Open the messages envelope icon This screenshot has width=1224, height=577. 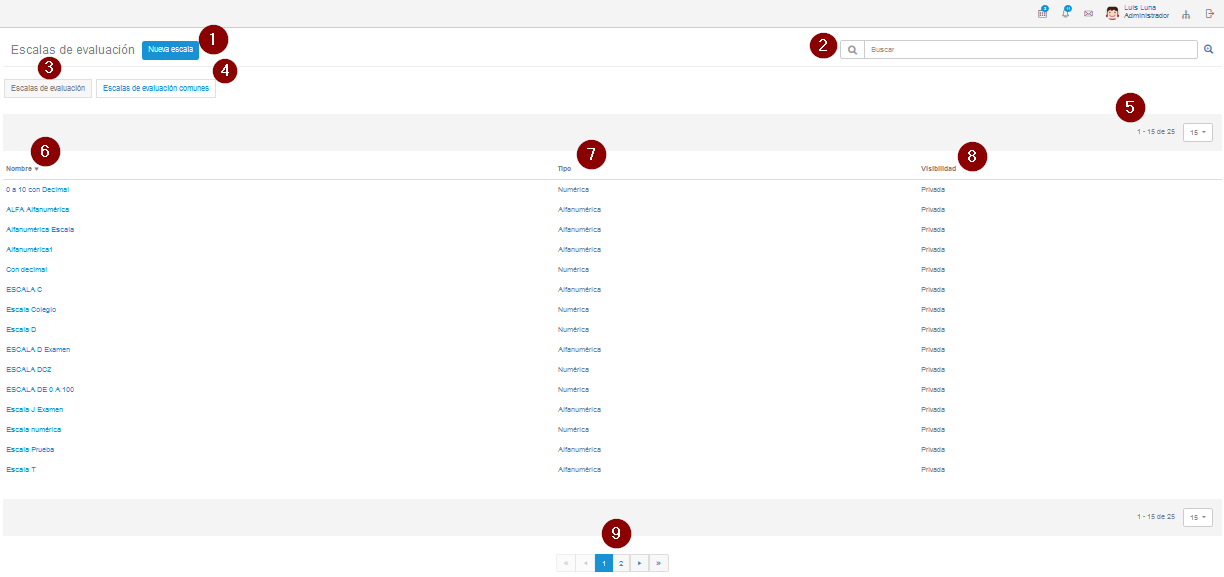(x=1088, y=14)
